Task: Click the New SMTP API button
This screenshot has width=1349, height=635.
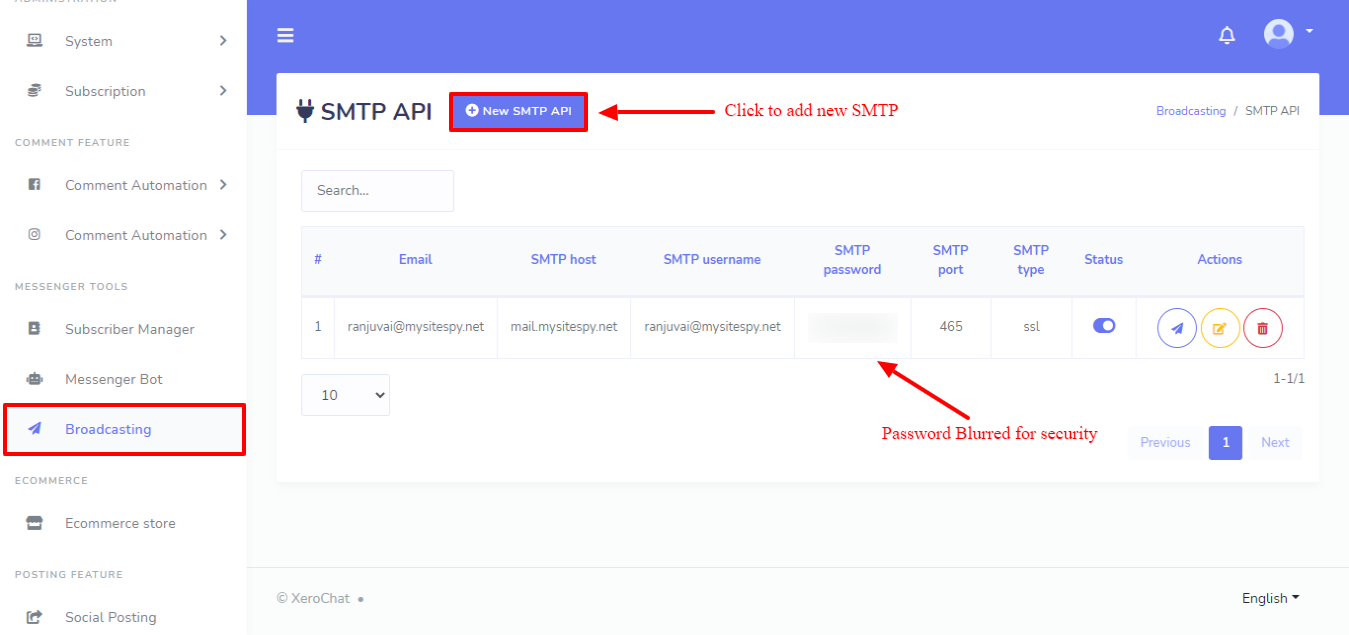Action: pyautogui.click(x=518, y=111)
